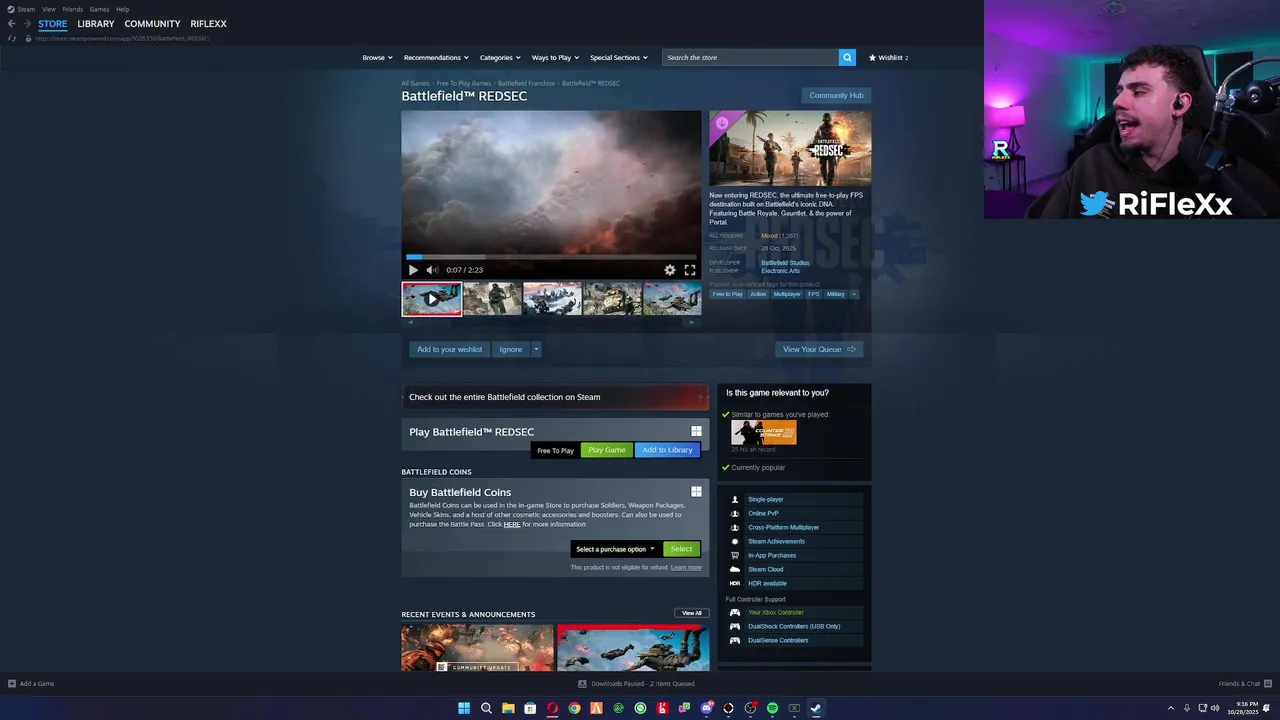Click Windows icon beside Buy Battlefield Coins
This screenshot has height=720, width=1280.
[x=696, y=492]
